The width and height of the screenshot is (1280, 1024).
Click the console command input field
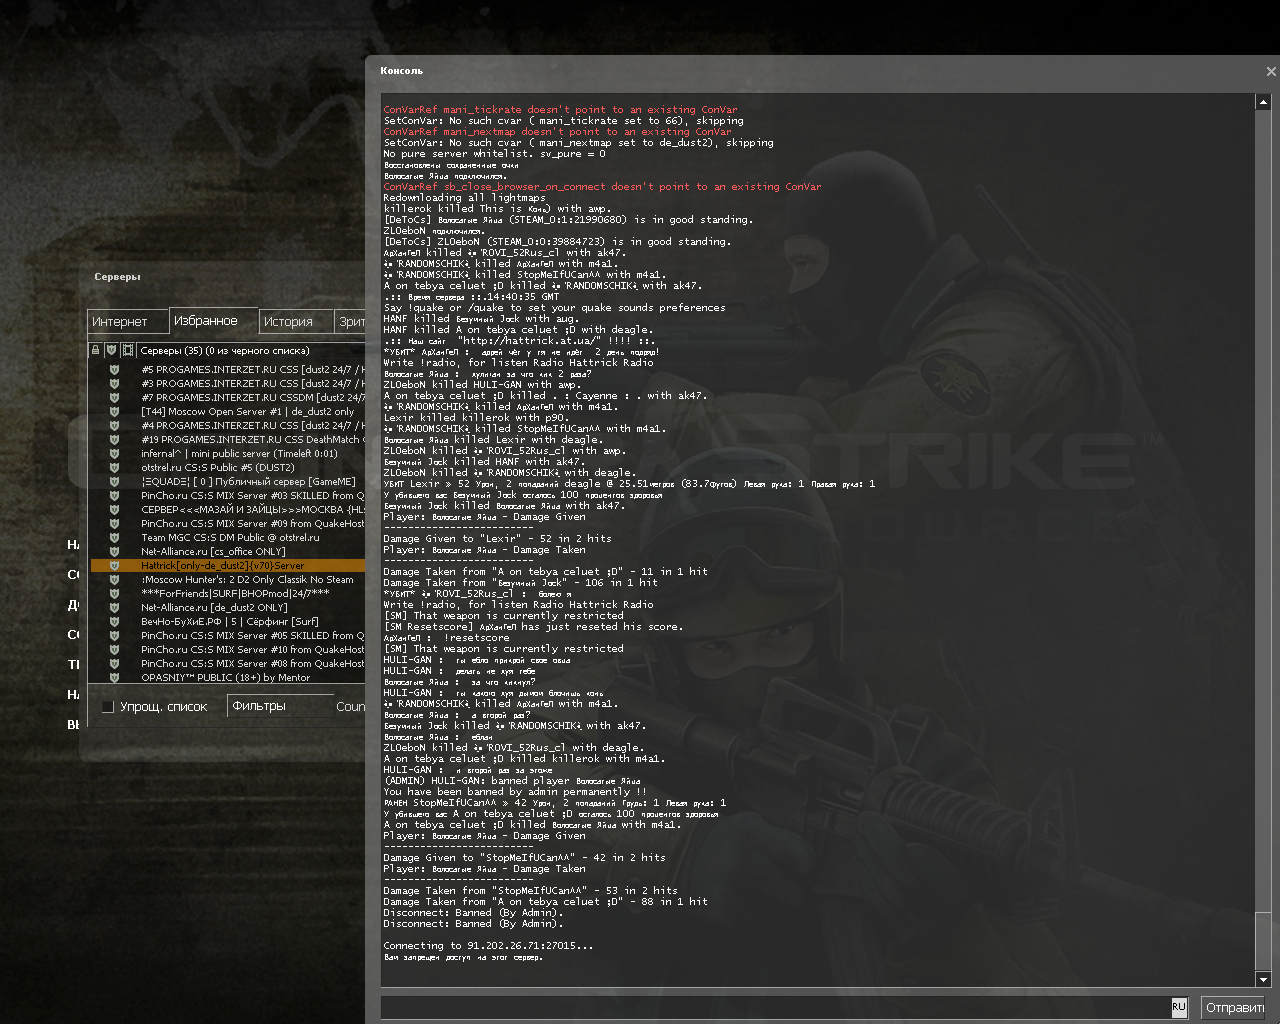(775, 1007)
